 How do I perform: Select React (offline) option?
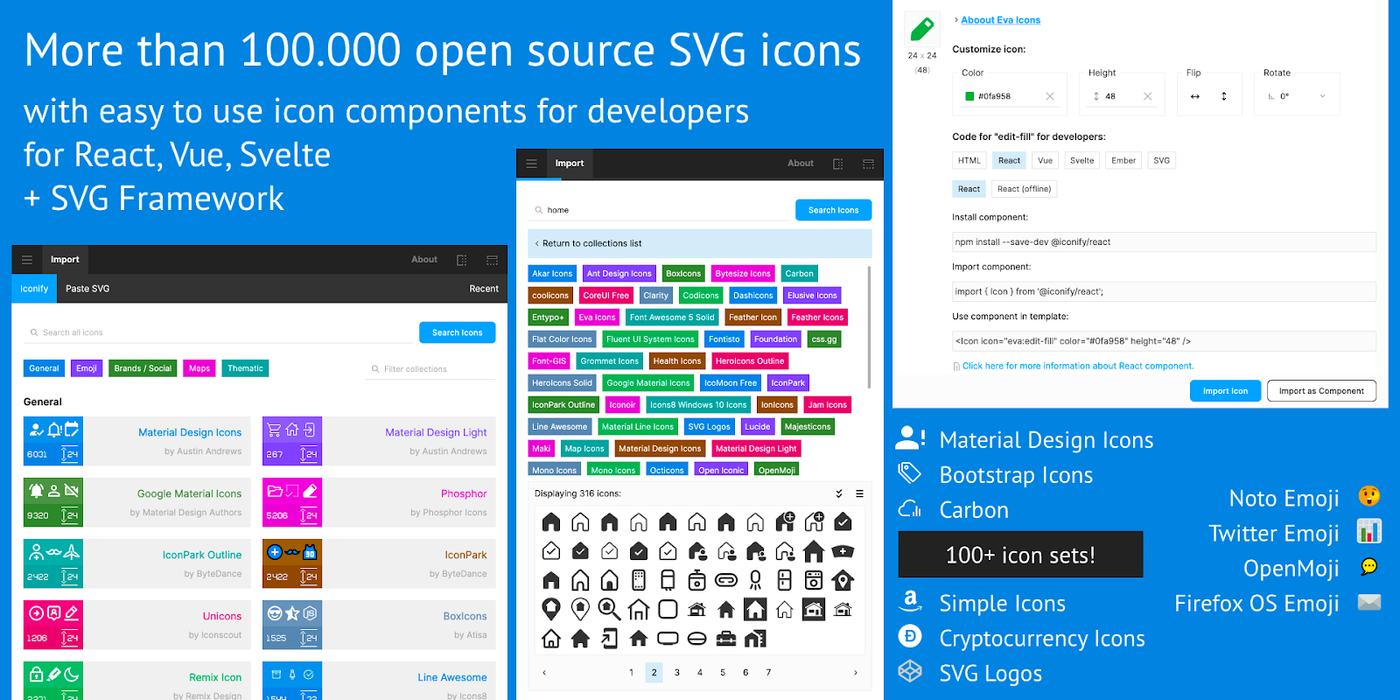point(1024,189)
